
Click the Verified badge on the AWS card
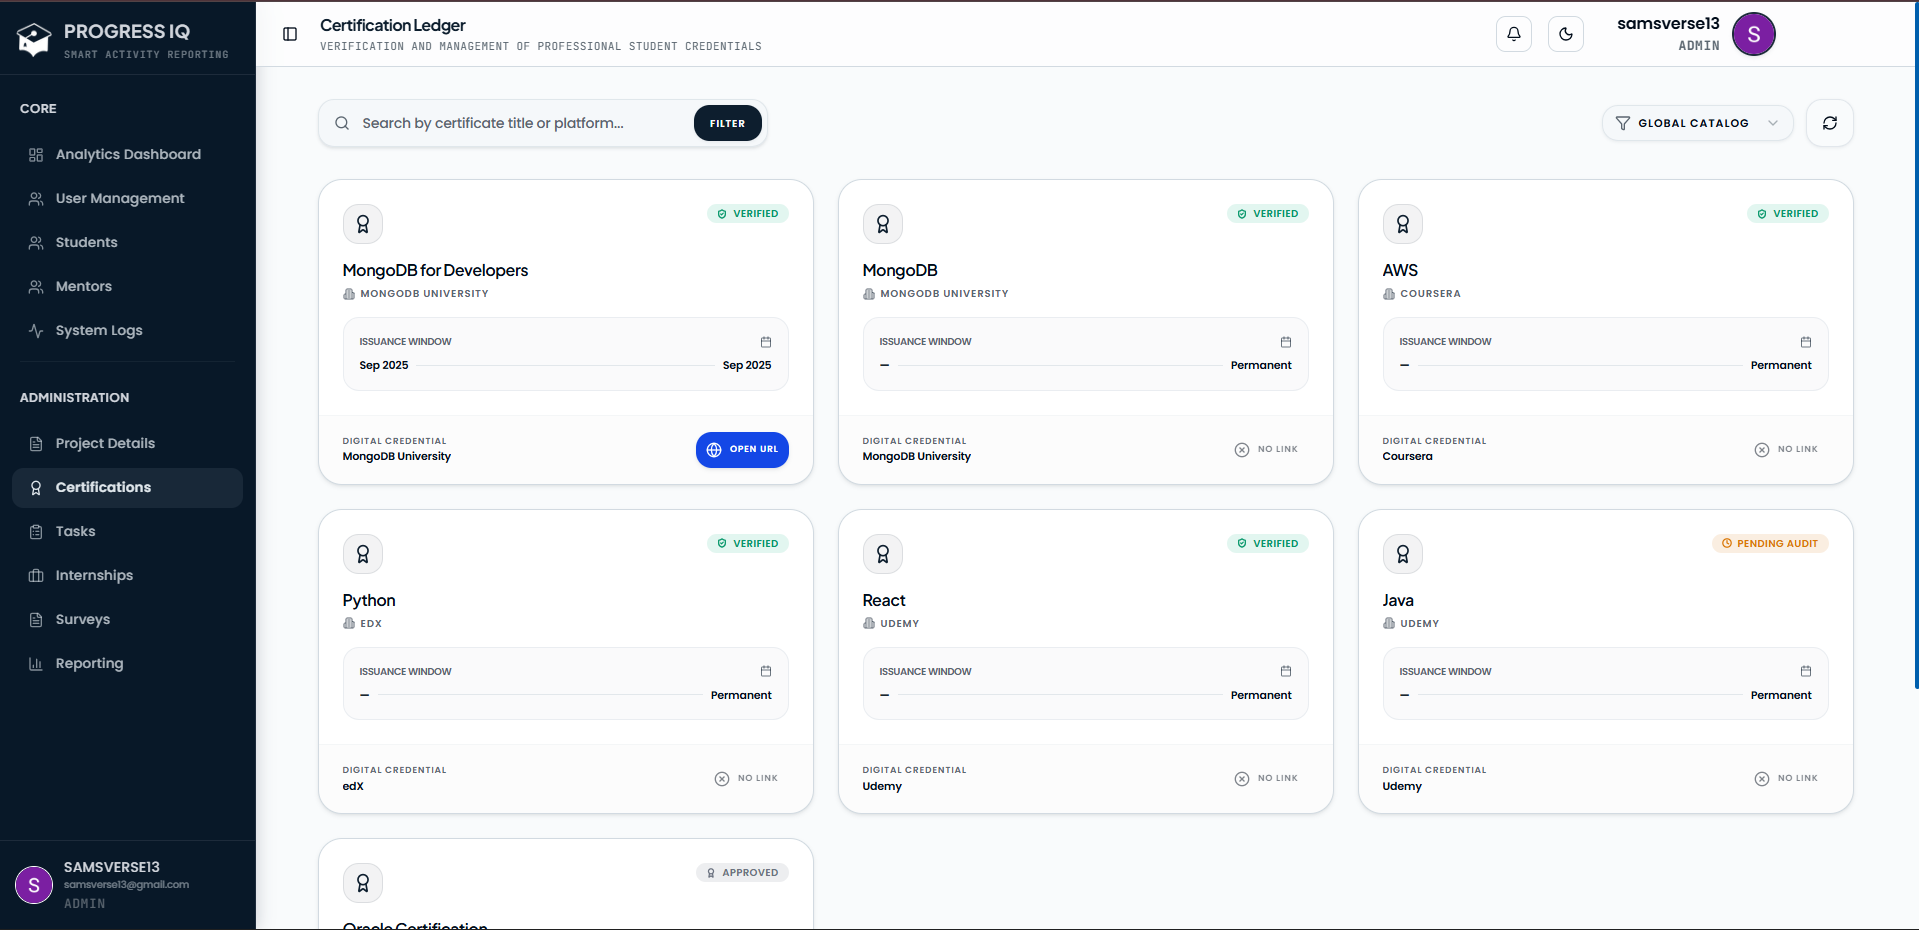click(1788, 214)
